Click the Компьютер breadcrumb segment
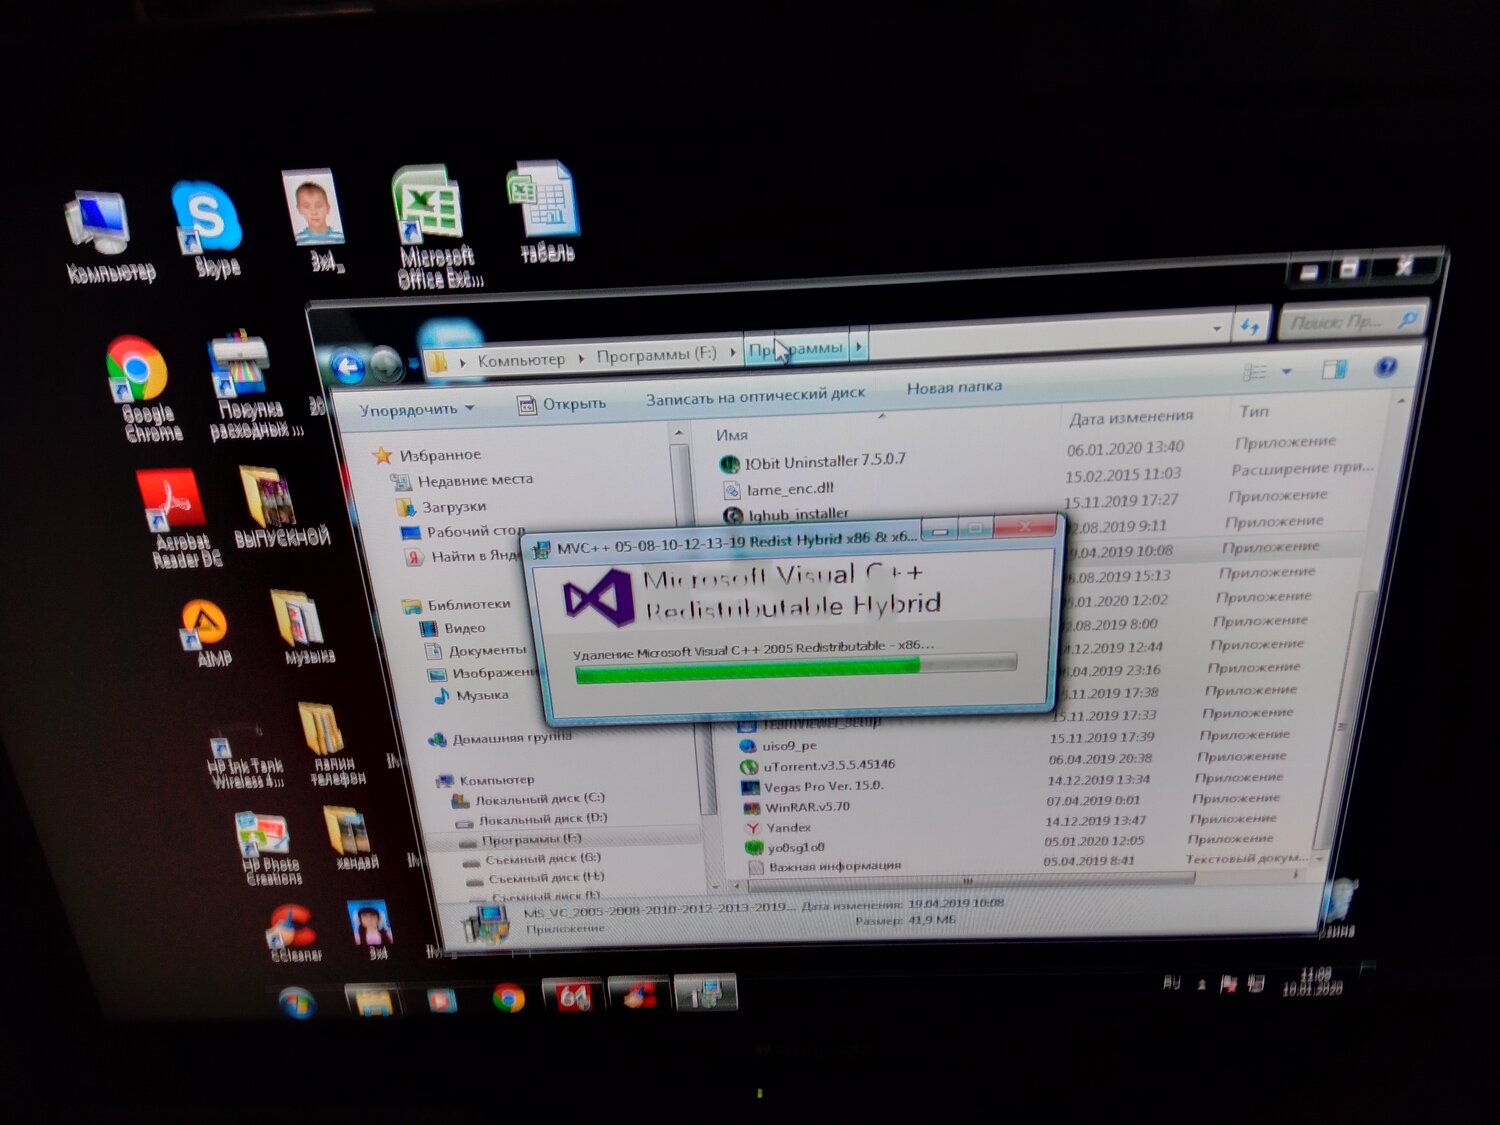This screenshot has width=1500, height=1125. (x=521, y=359)
